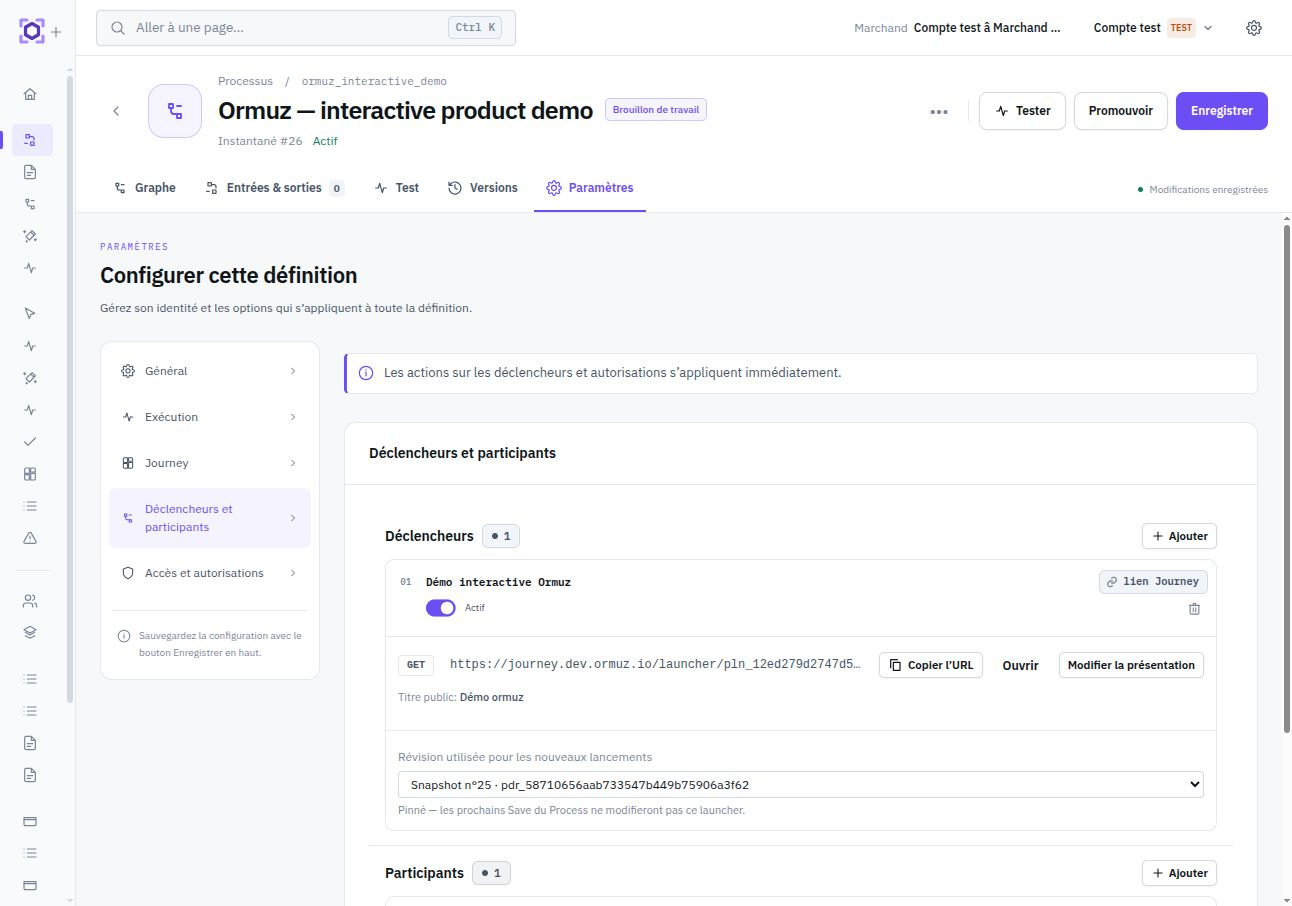Image resolution: width=1292 pixels, height=906 pixels.
Task: Expand the Général settings section
Action: pyautogui.click(x=210, y=371)
